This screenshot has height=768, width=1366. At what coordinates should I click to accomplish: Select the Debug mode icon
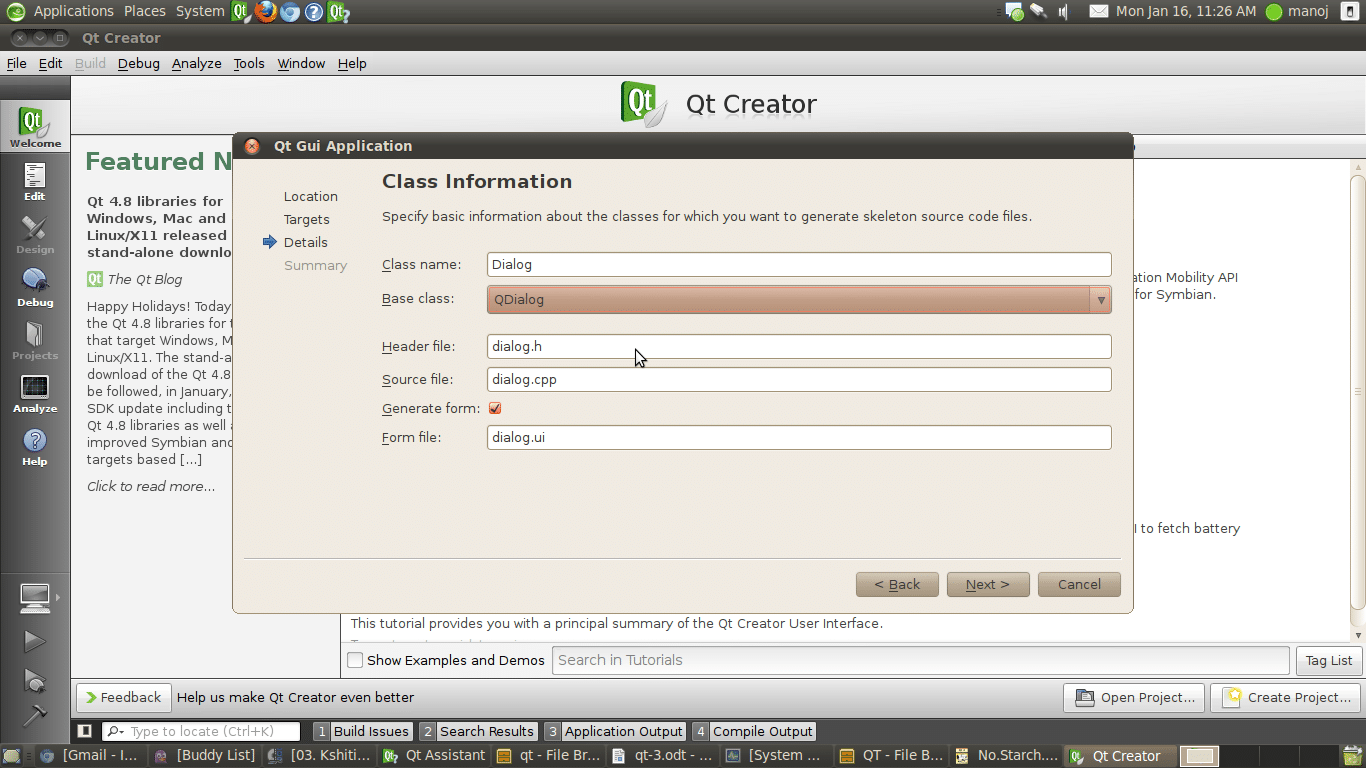pos(35,287)
